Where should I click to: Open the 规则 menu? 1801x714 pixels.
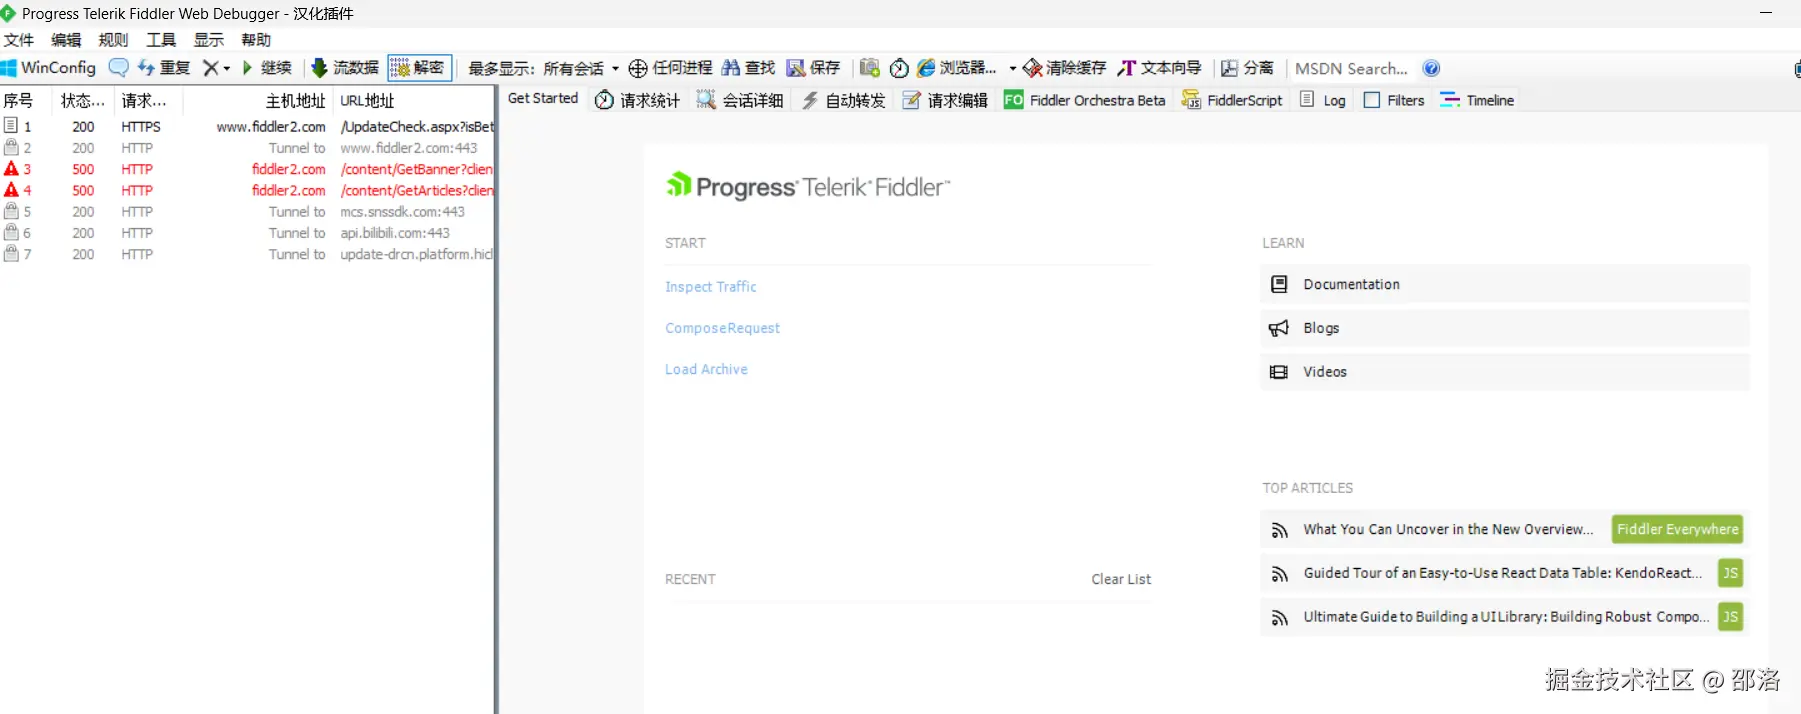pos(113,40)
